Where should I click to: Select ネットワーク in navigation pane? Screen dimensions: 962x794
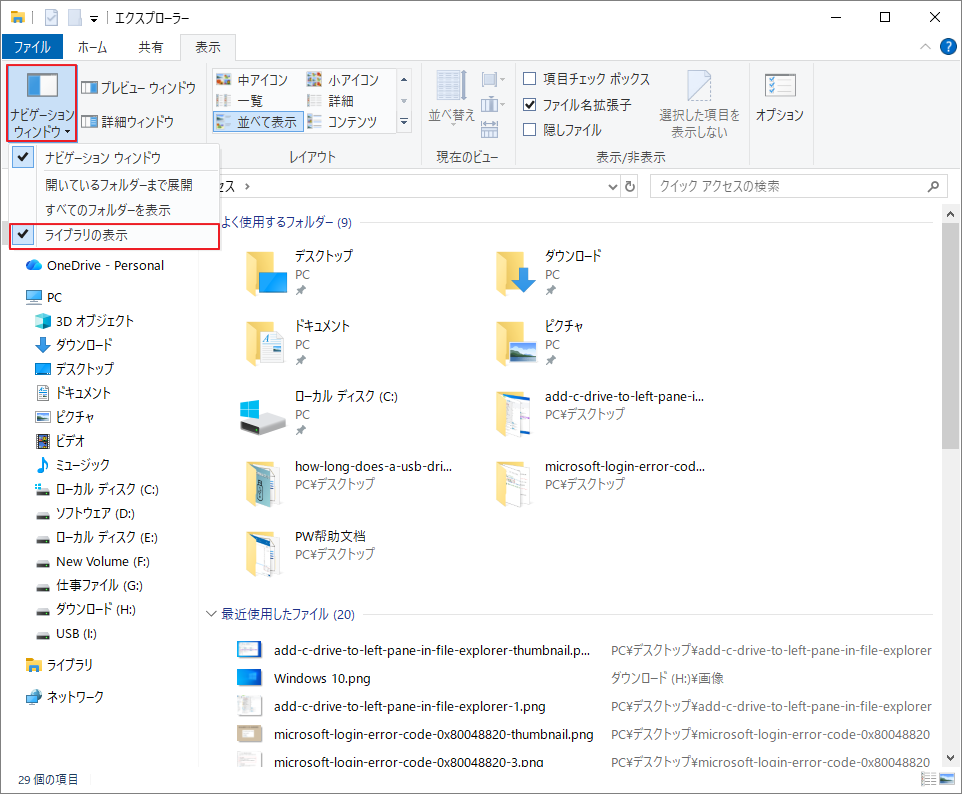tap(65, 697)
